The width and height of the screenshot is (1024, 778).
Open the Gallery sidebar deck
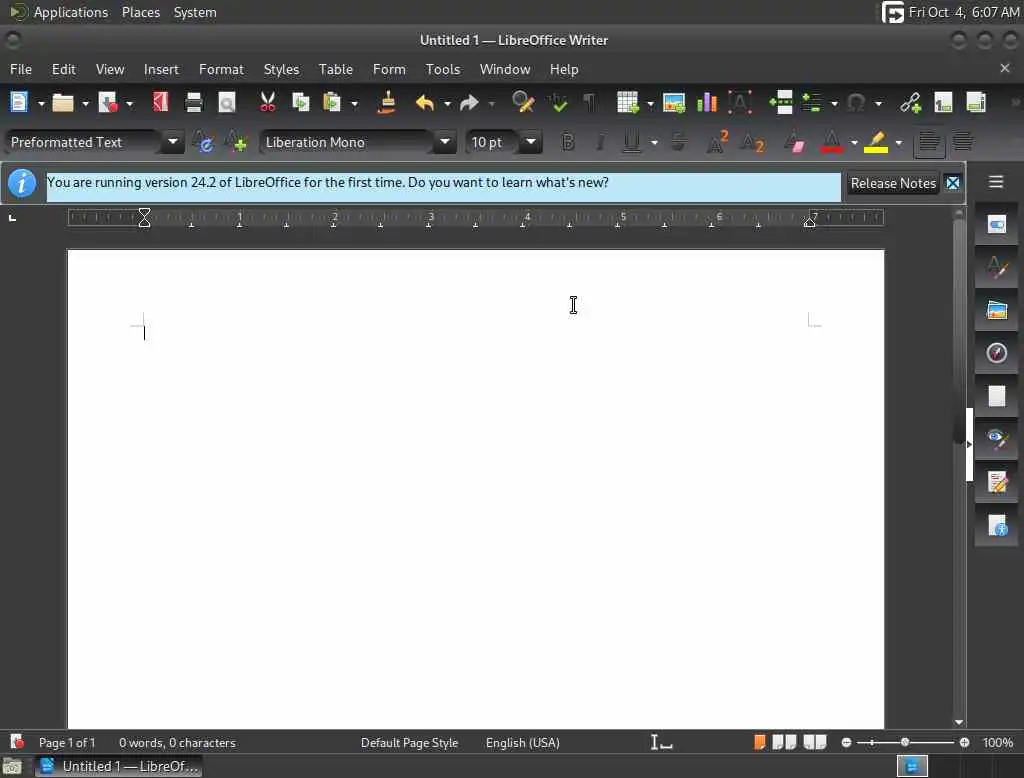pos(996,310)
